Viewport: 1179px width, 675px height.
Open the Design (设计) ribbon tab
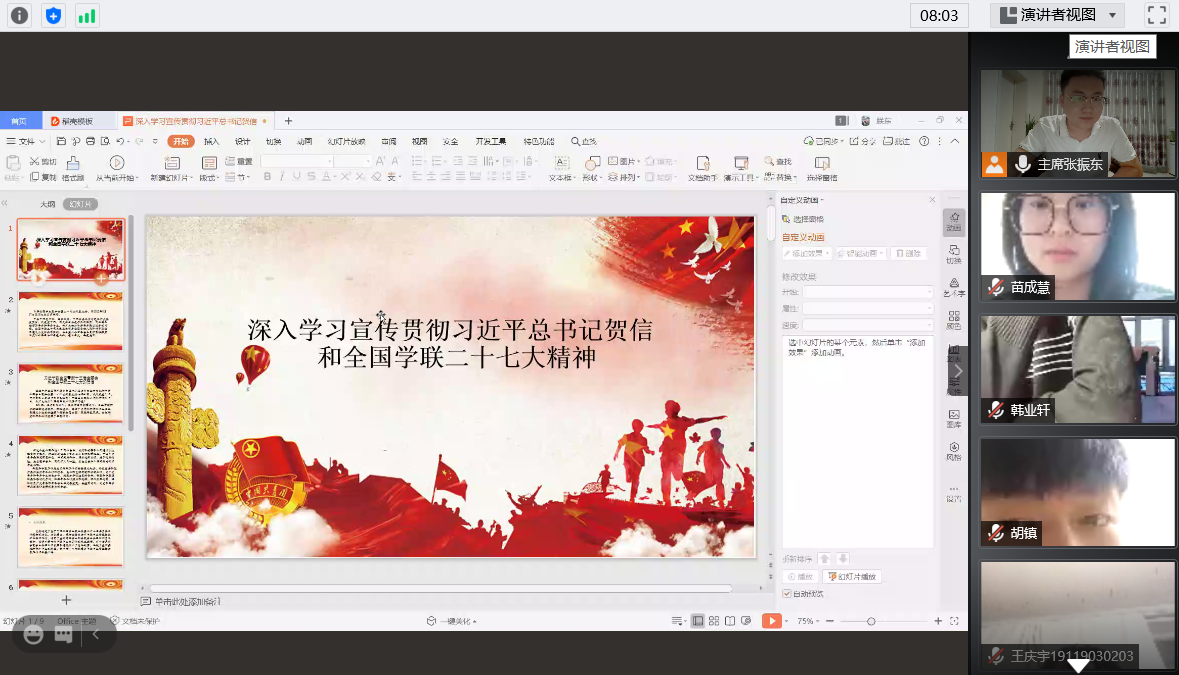242,141
